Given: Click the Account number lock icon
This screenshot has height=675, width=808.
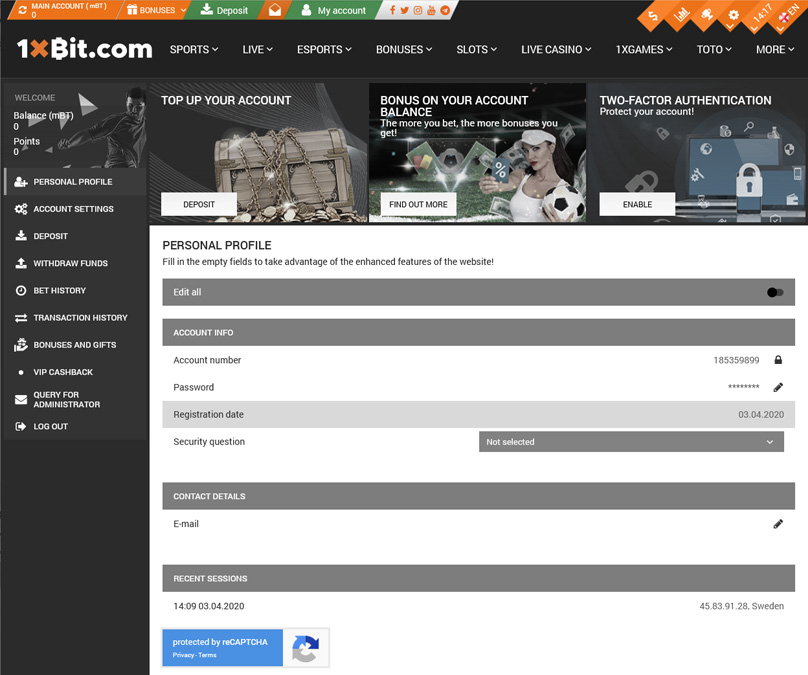Looking at the screenshot, I should coord(778,360).
